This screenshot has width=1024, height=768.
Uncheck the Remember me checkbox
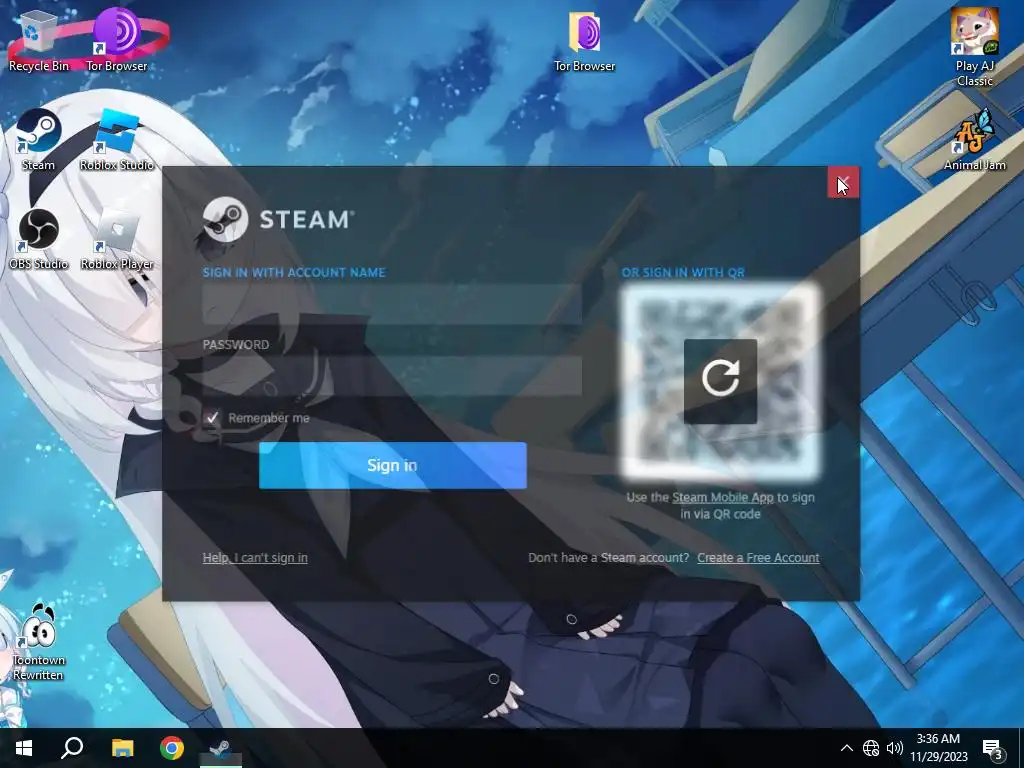point(212,418)
